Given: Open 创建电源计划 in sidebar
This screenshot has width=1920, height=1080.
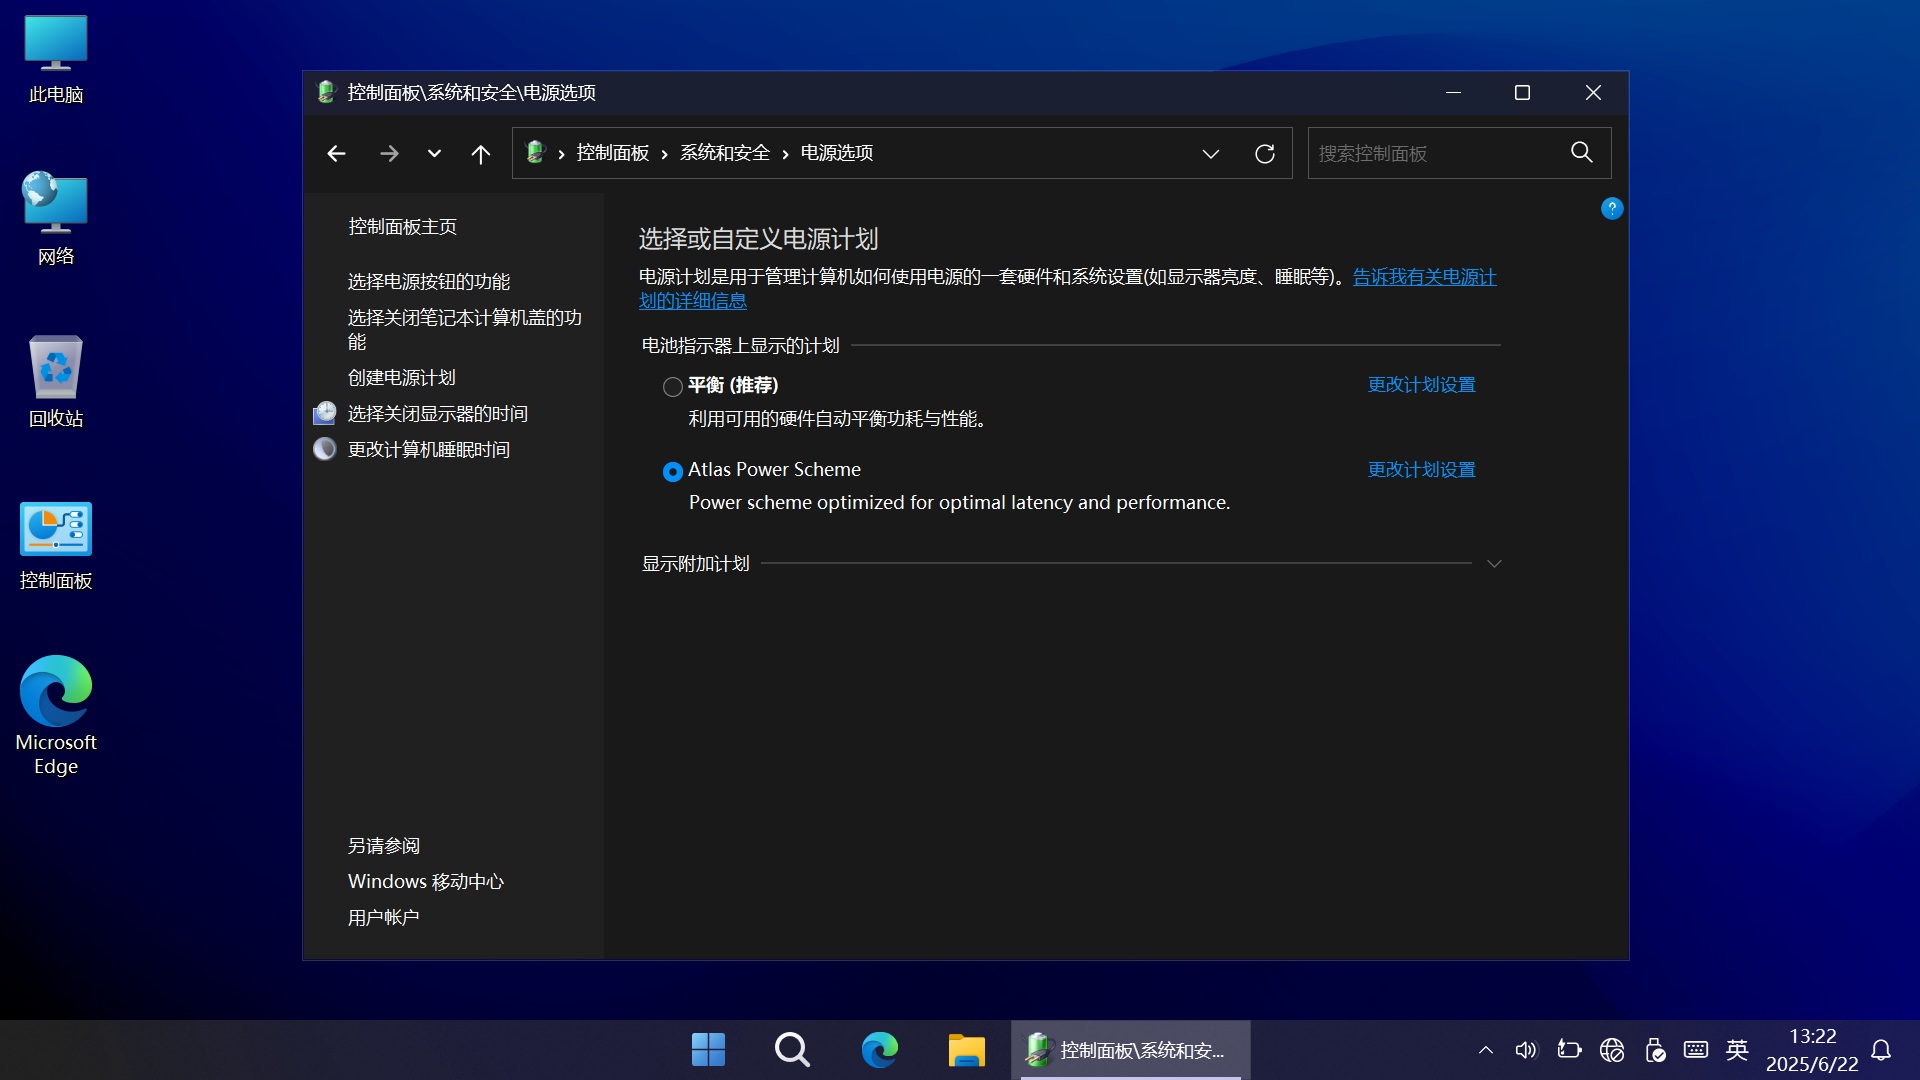Looking at the screenshot, I should (x=401, y=378).
